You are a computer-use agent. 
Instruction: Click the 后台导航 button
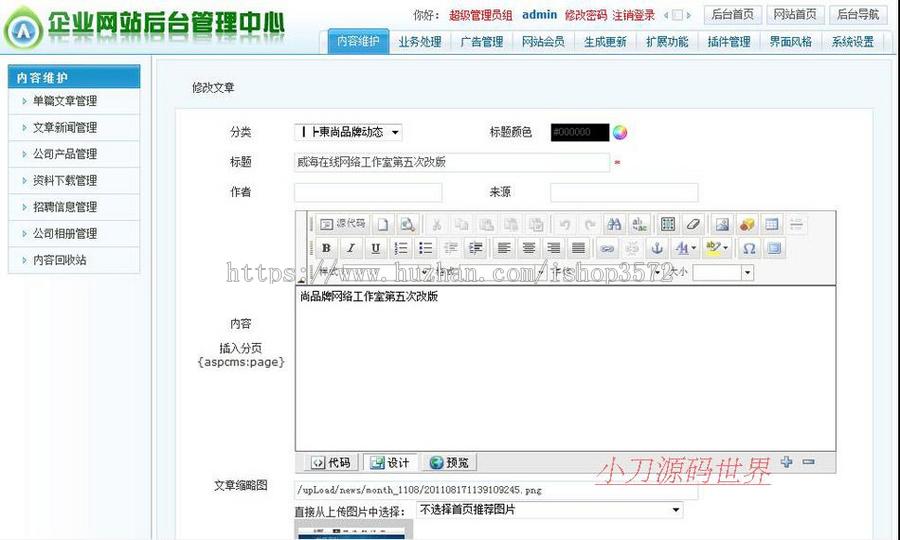tap(858, 14)
